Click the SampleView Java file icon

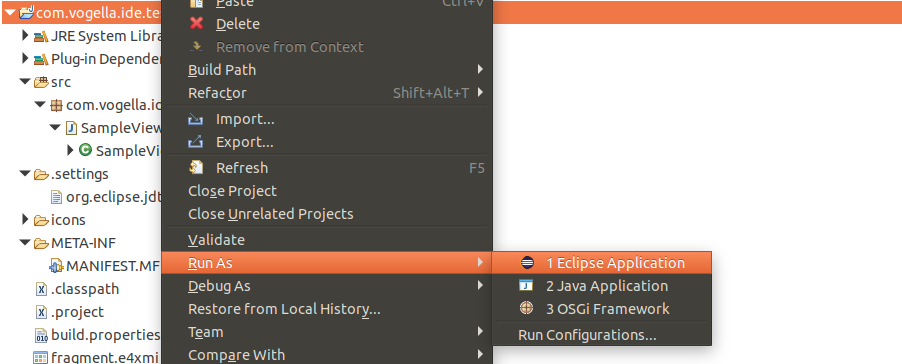tap(71, 128)
